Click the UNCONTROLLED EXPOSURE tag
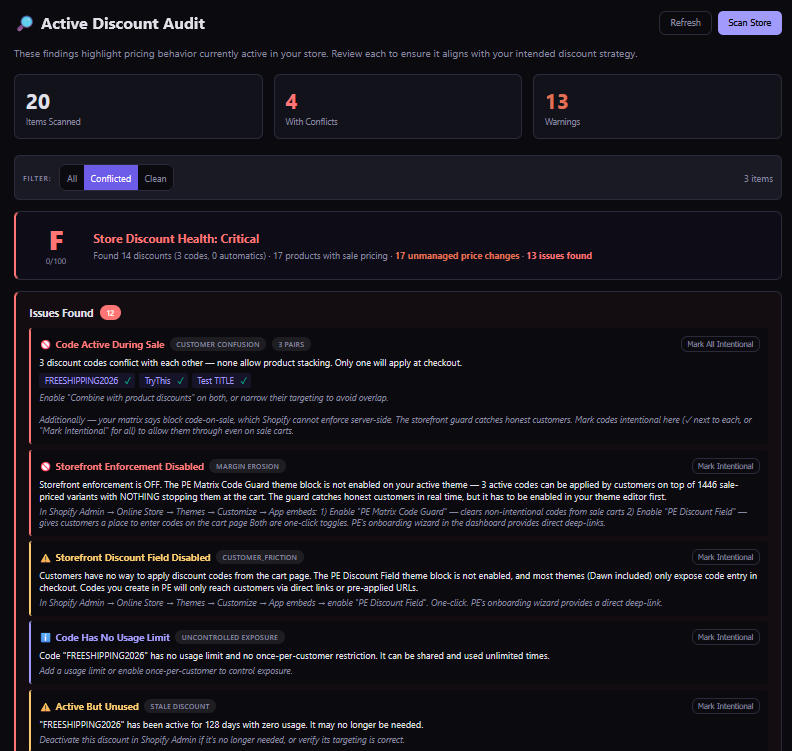792x751 pixels. point(230,638)
